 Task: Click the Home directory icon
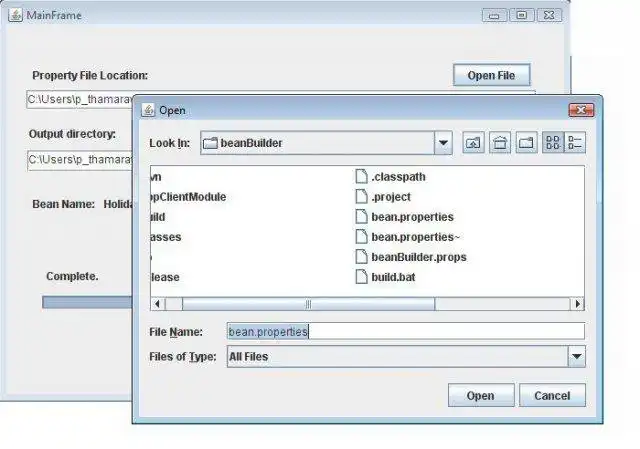(x=500, y=143)
